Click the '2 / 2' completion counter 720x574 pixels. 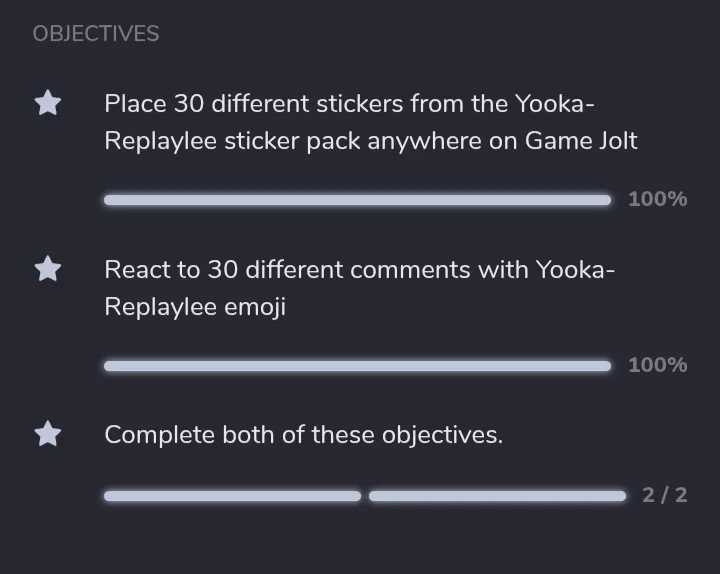[665, 495]
